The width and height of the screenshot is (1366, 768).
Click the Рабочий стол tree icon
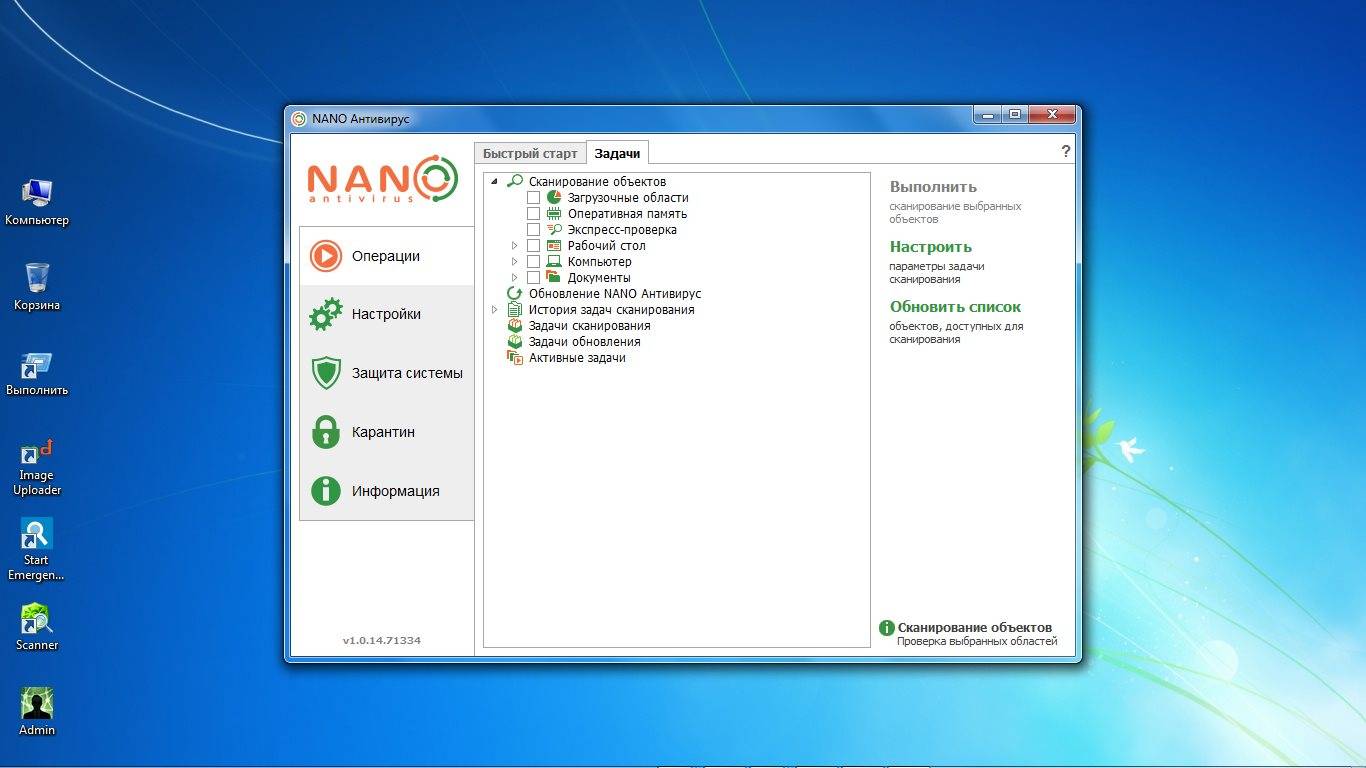click(554, 245)
